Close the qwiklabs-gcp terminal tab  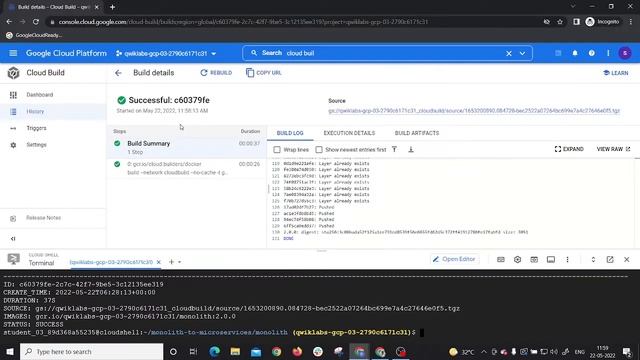point(158,262)
